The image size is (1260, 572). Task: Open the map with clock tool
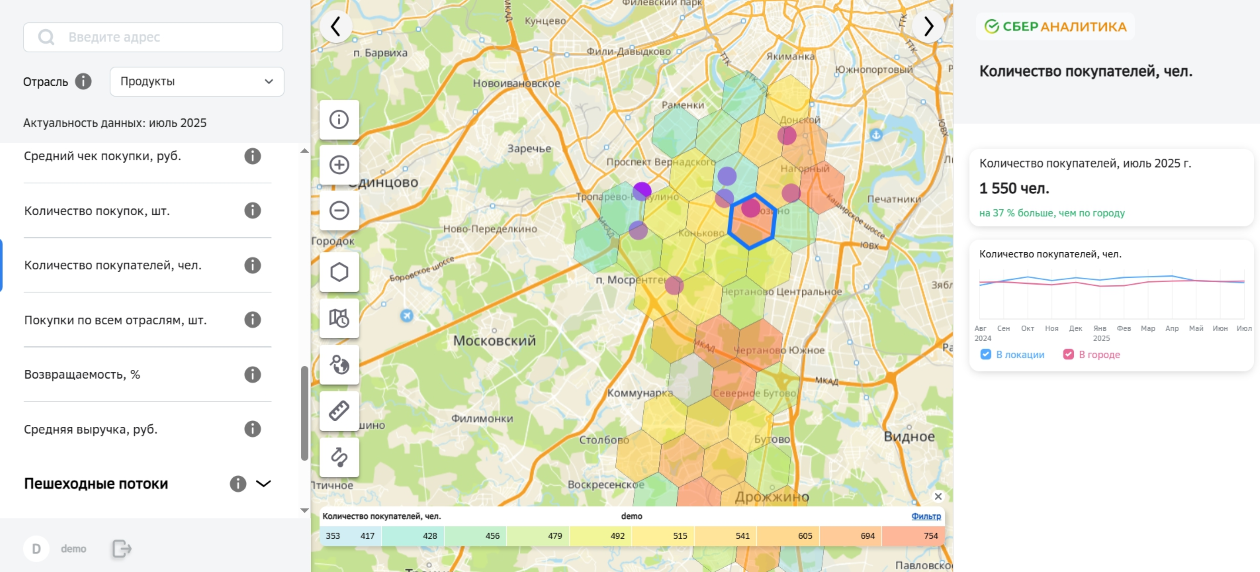pyautogui.click(x=339, y=318)
